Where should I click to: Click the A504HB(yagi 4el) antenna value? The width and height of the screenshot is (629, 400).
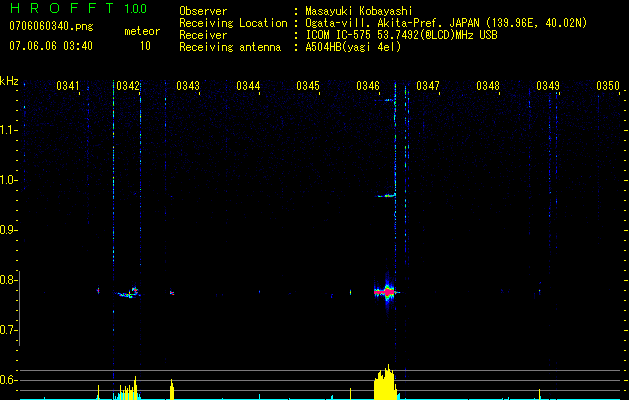353,47
